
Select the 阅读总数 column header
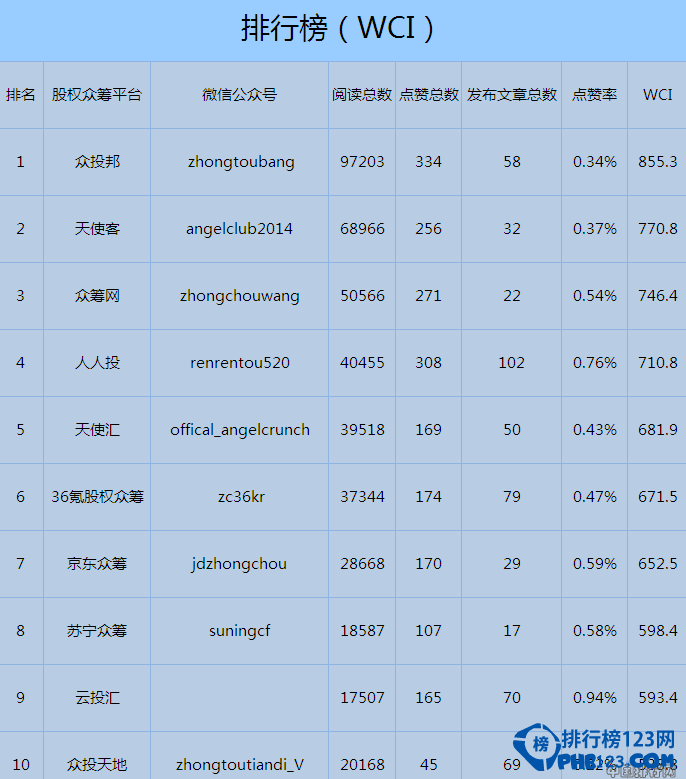362,94
